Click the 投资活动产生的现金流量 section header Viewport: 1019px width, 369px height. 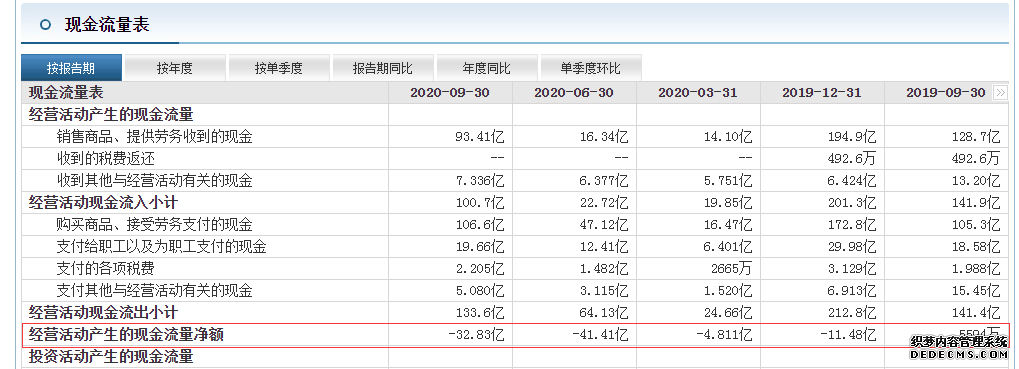[x=111, y=357]
